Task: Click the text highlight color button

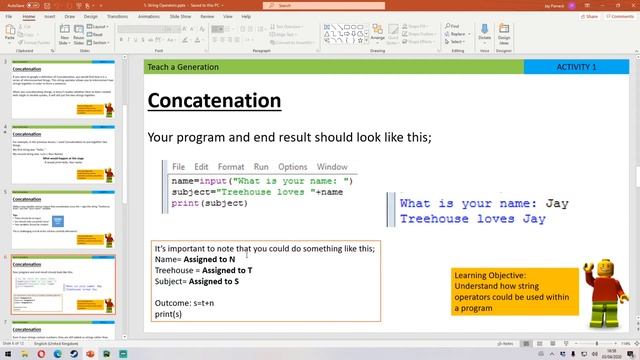Action: [185, 40]
